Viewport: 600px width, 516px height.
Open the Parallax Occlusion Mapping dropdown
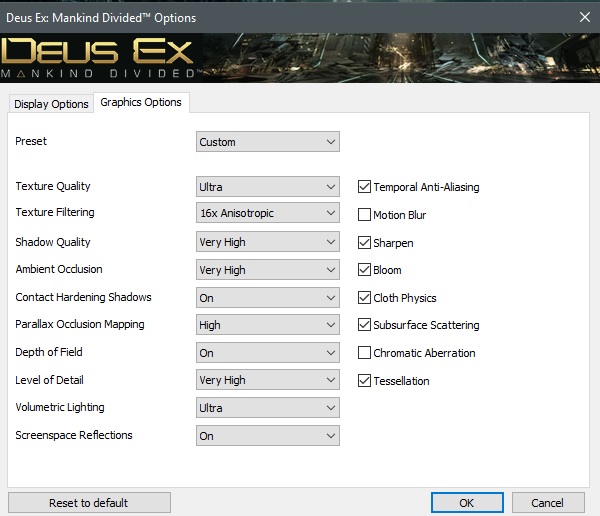(268, 325)
